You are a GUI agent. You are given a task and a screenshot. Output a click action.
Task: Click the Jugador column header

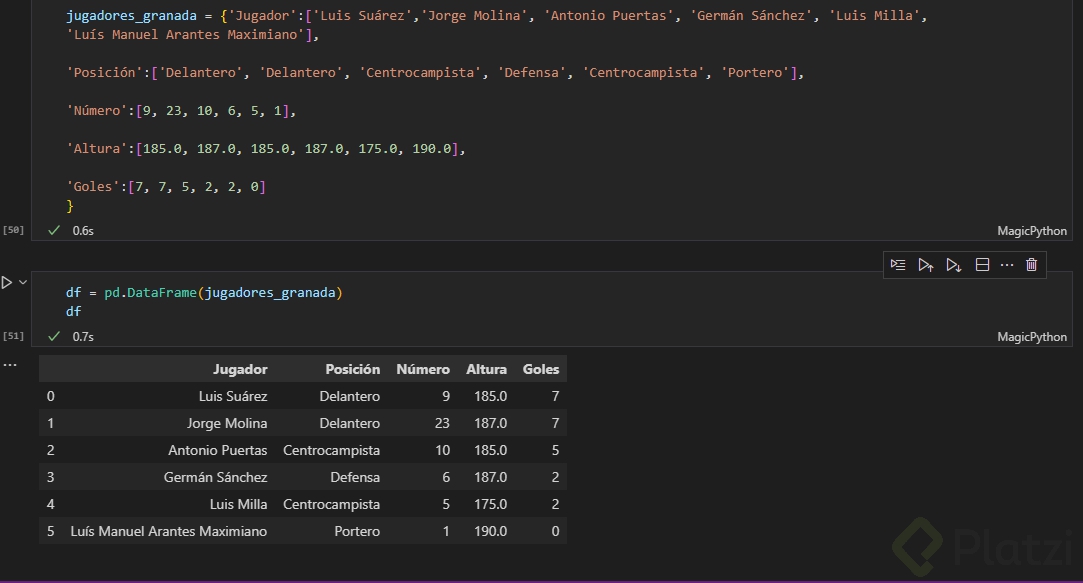[x=240, y=369]
